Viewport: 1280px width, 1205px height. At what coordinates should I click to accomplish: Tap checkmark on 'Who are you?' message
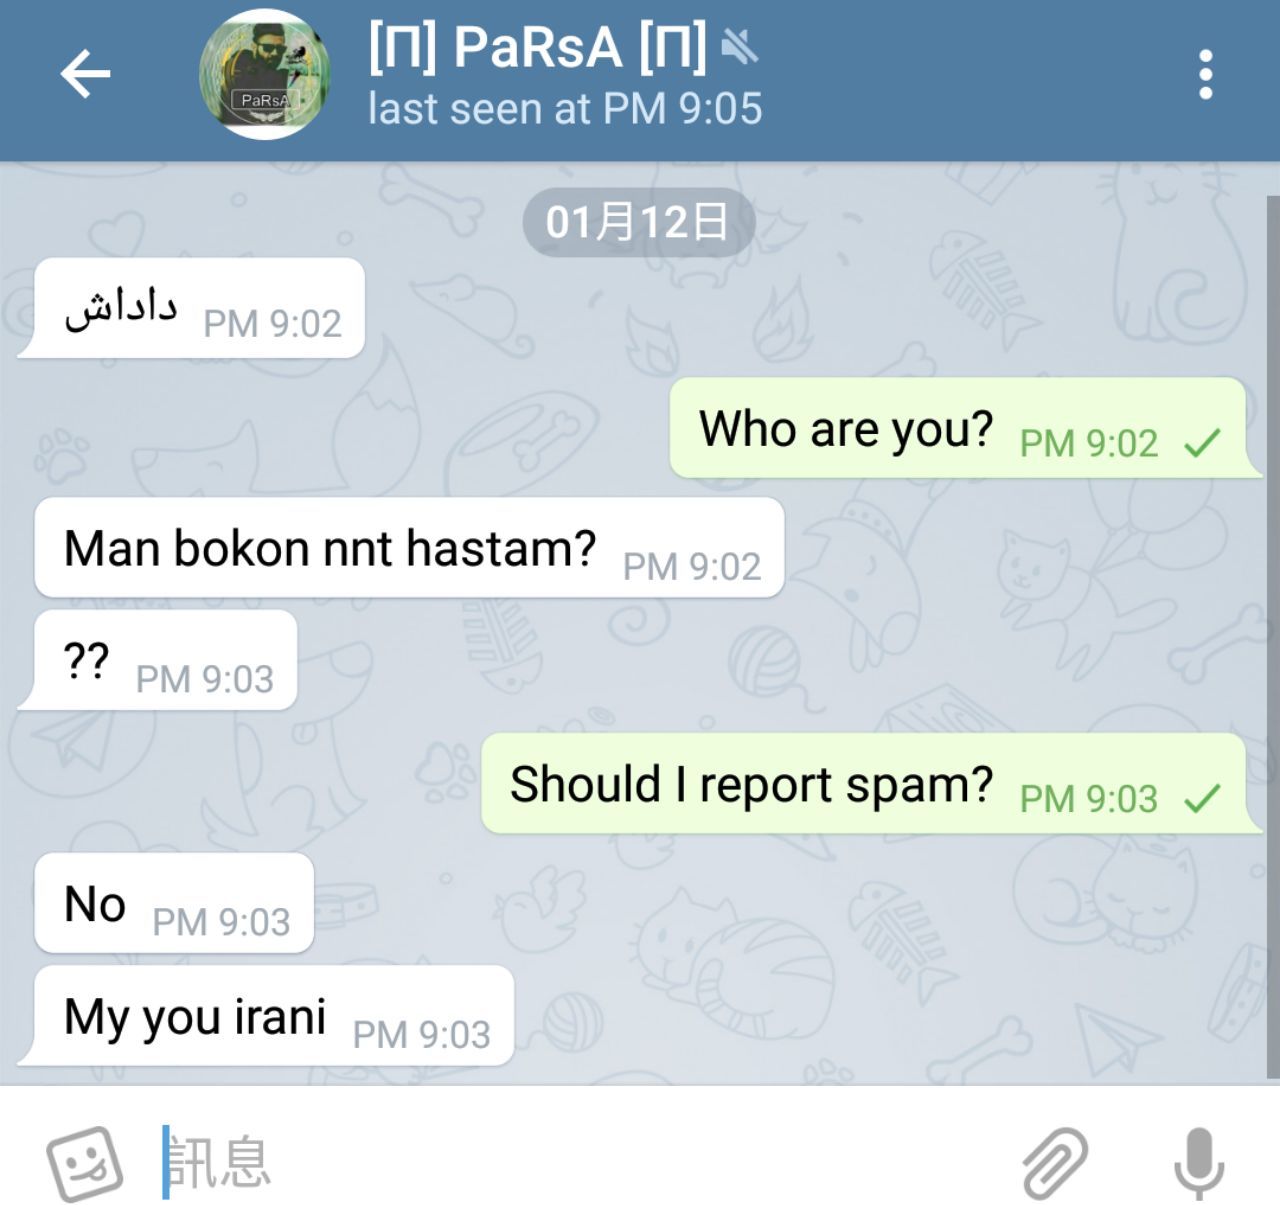pos(1202,443)
